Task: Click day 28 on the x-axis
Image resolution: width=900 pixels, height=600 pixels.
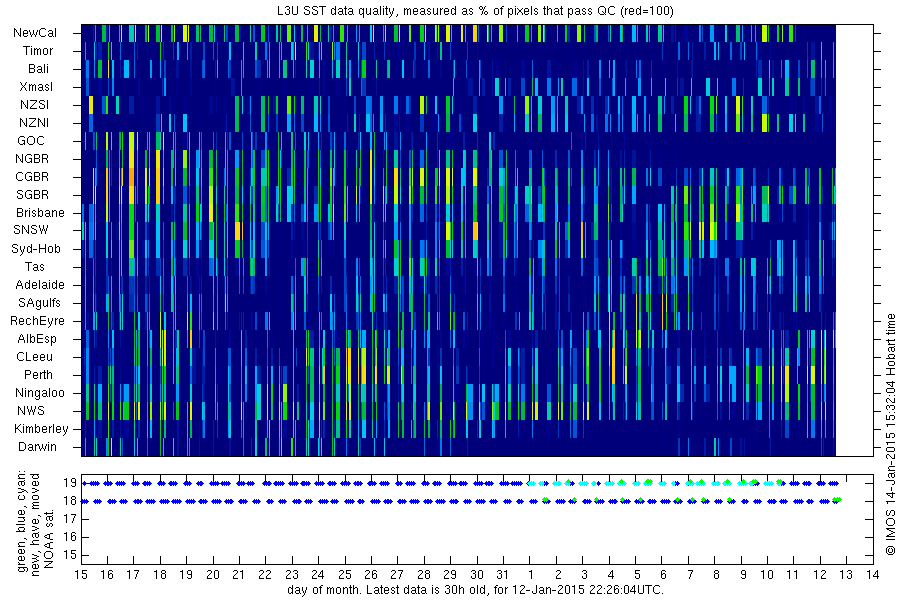Action: click(424, 575)
